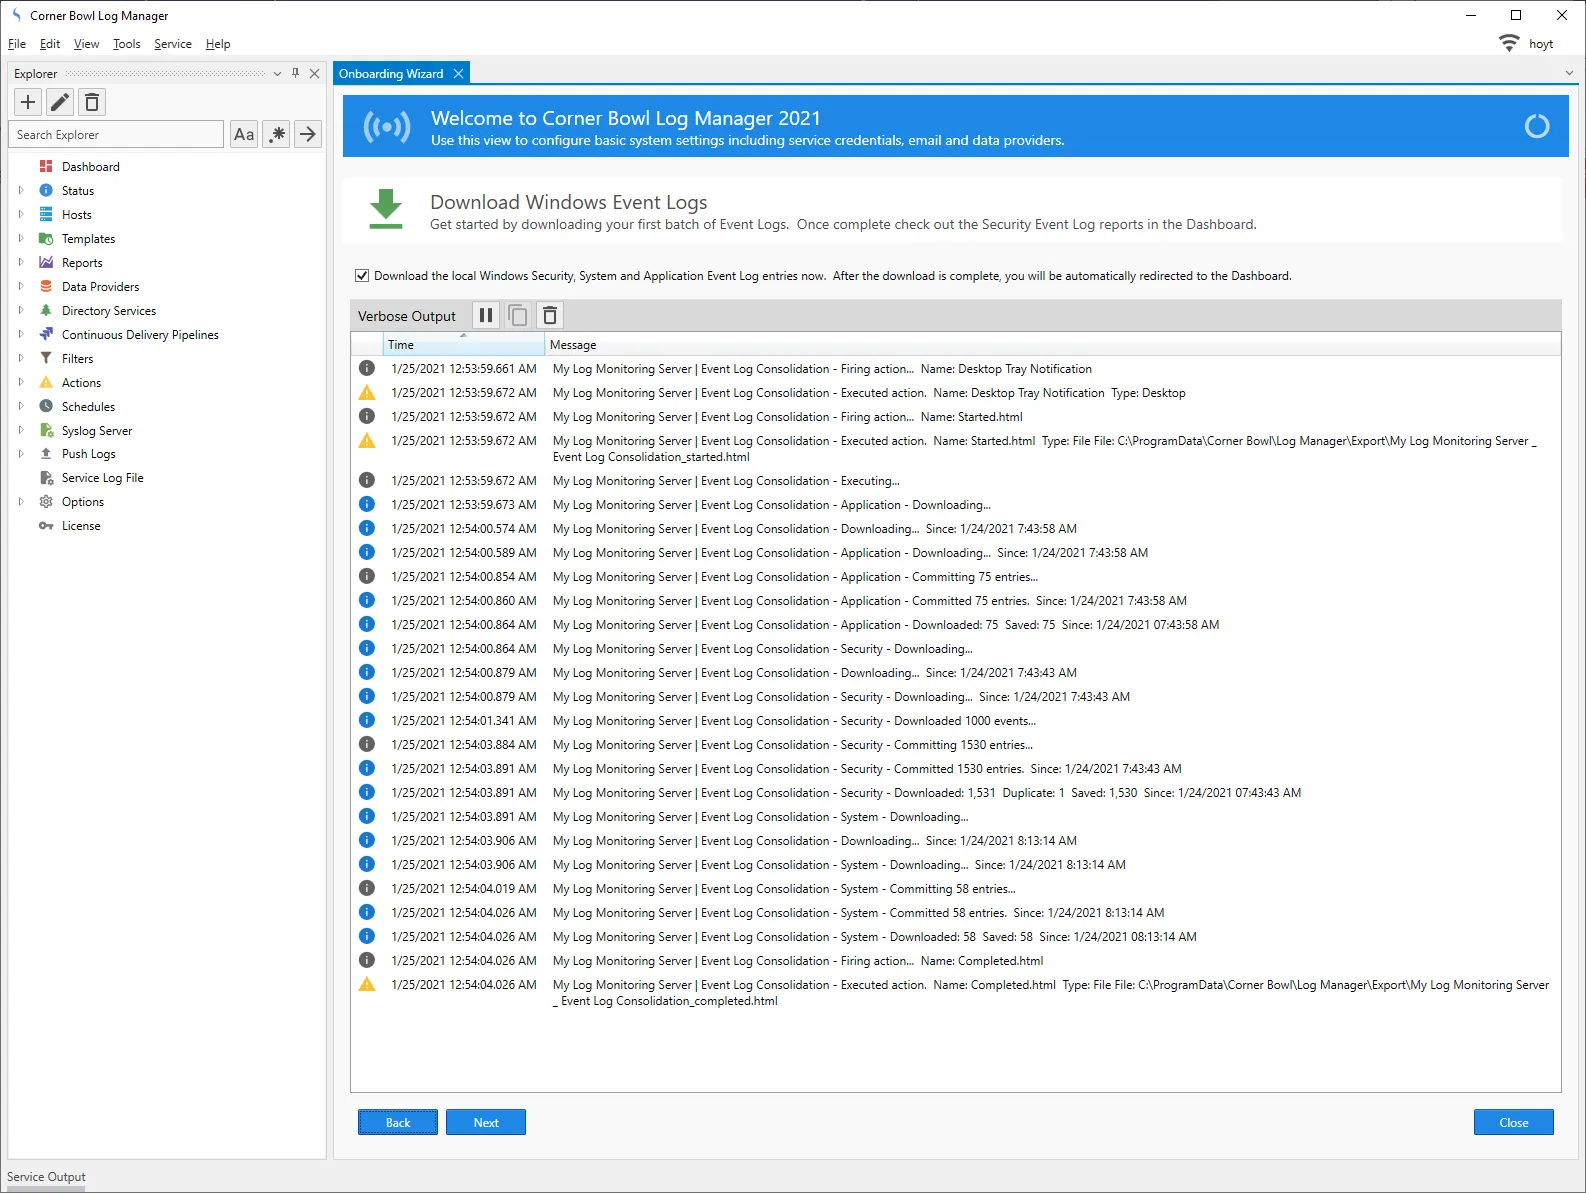Screen dimensions: 1586x1193
Task: Click the add (plus) icon in Explorer
Action: pos(28,102)
